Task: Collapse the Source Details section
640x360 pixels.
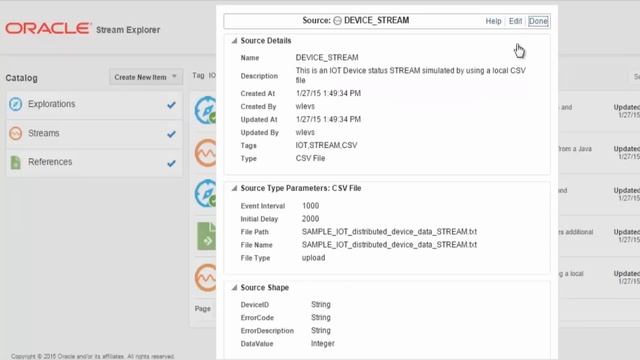Action: pyautogui.click(x=234, y=41)
